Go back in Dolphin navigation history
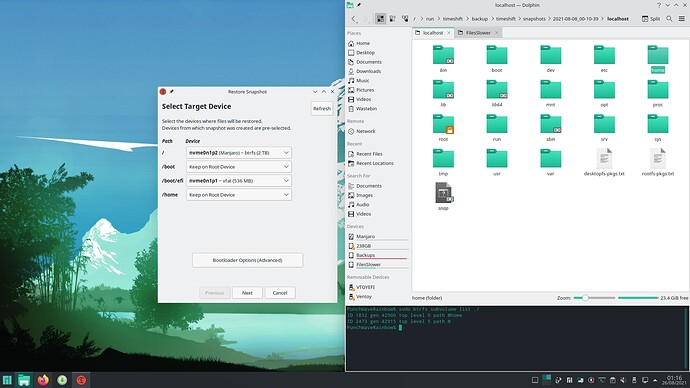 tap(354, 19)
